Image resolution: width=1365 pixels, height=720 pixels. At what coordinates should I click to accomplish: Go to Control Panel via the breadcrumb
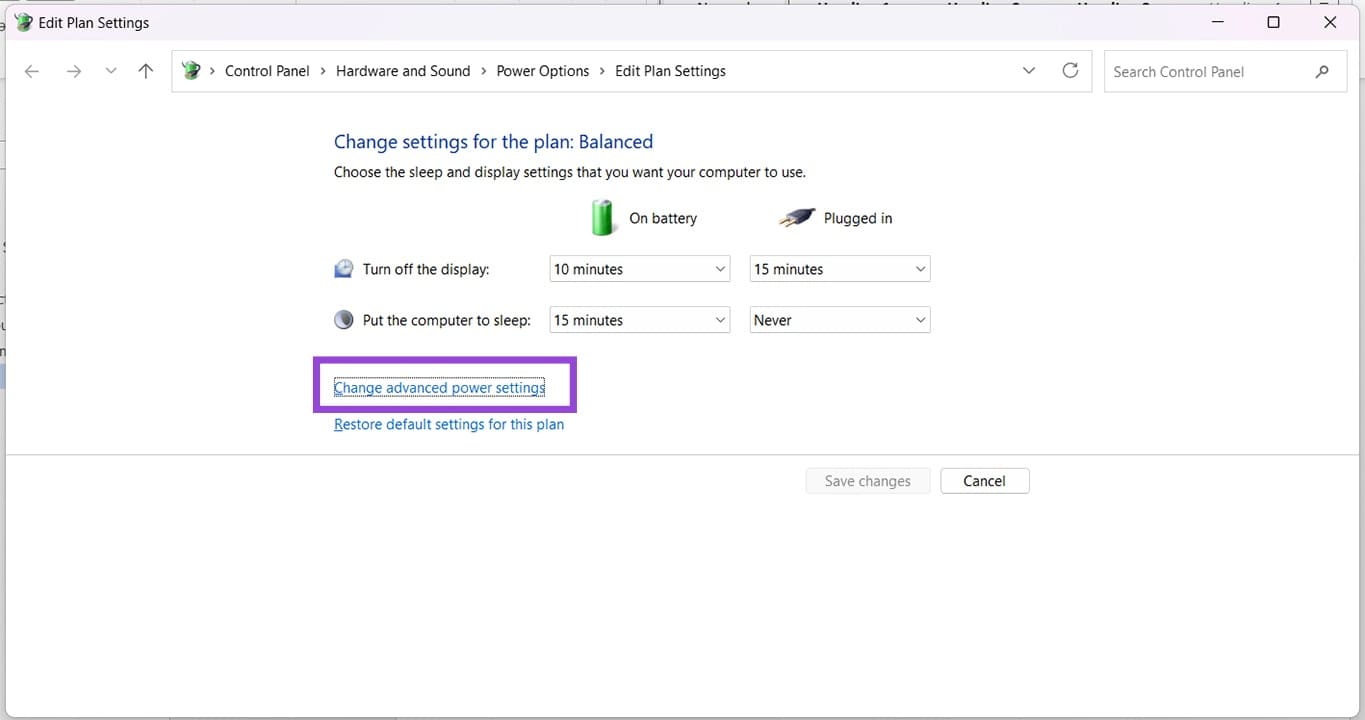coord(267,70)
